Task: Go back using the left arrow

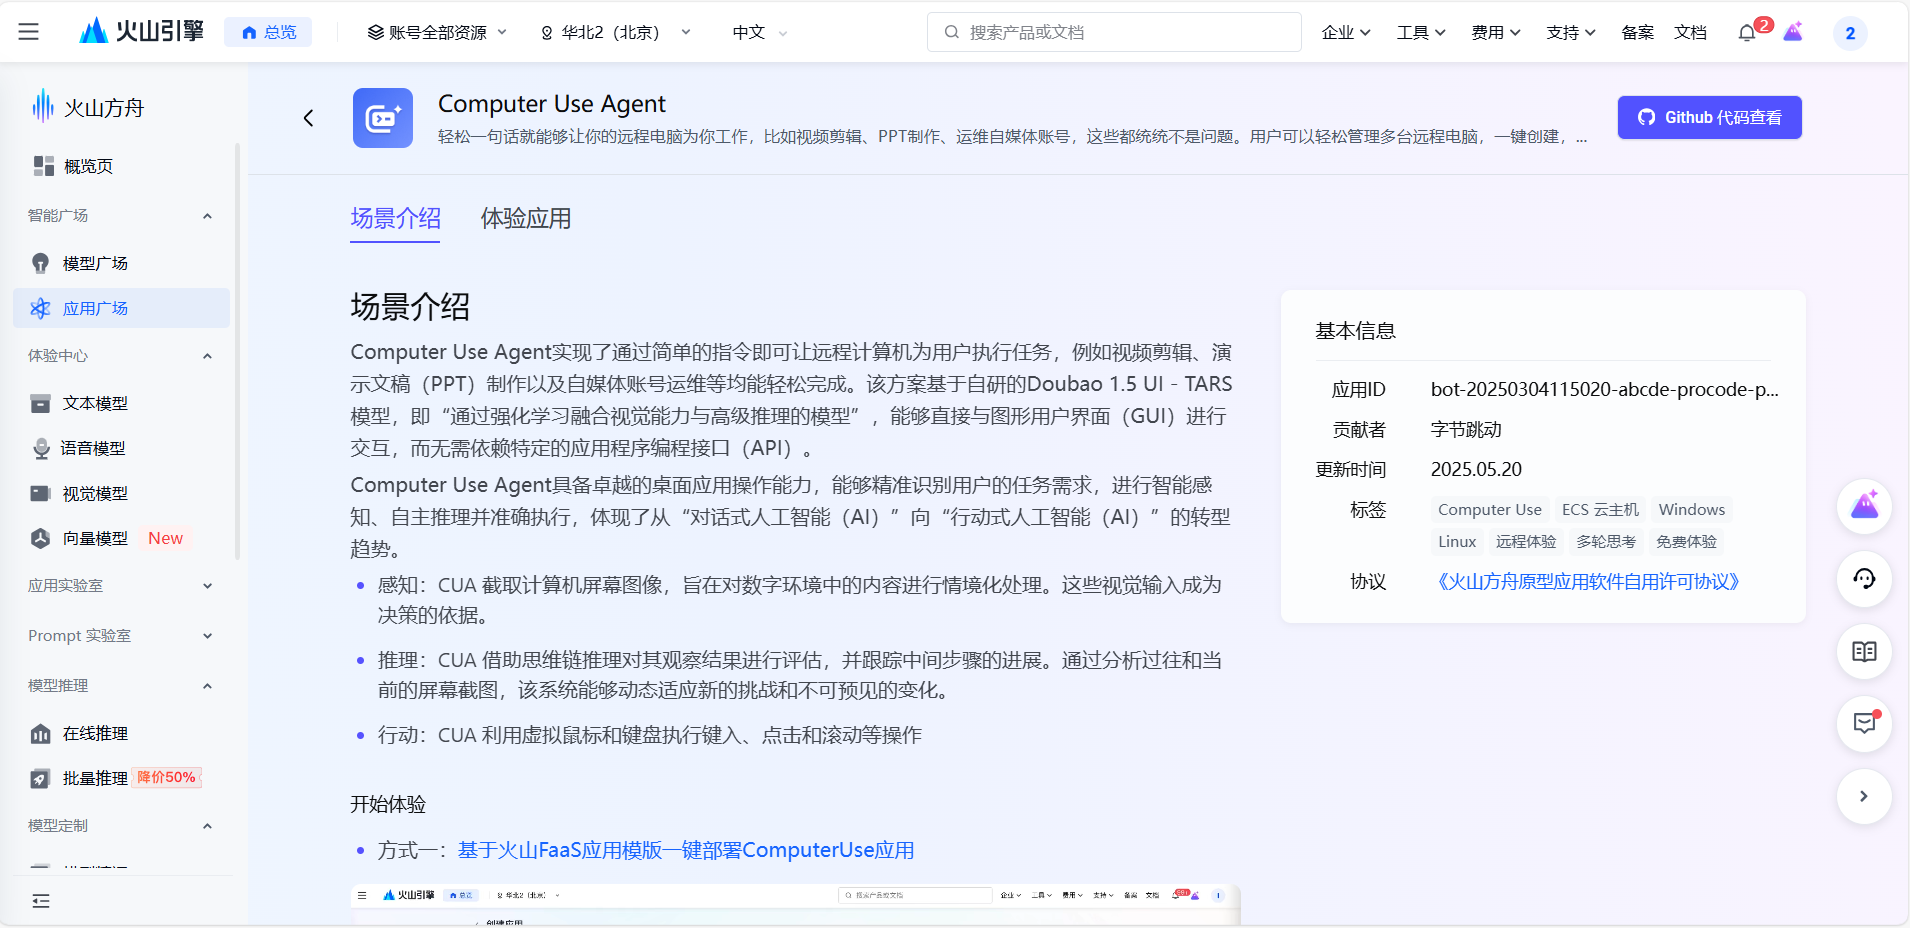Action: [x=308, y=118]
